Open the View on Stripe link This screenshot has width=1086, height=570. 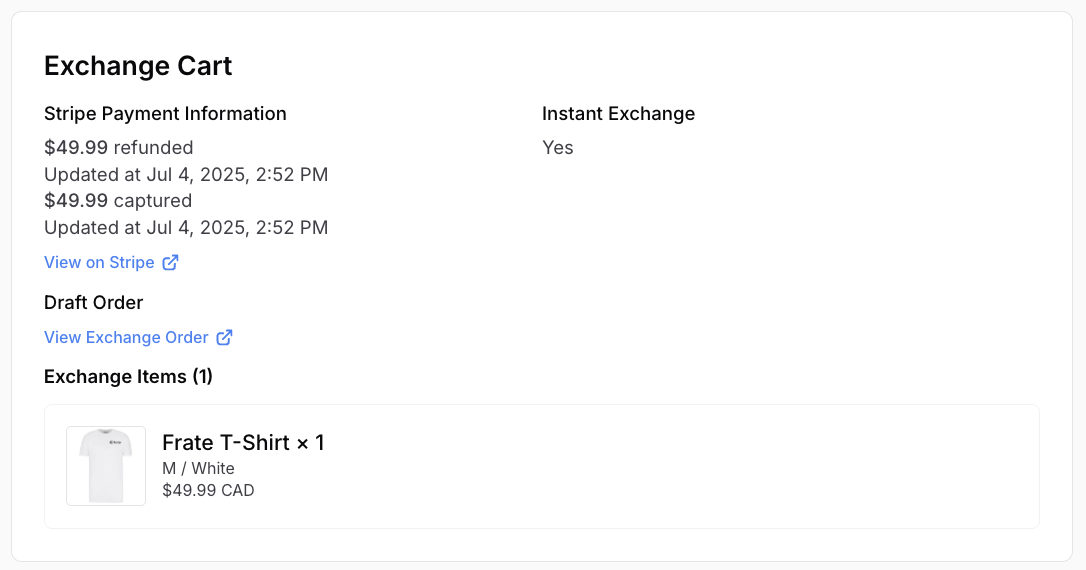click(99, 262)
